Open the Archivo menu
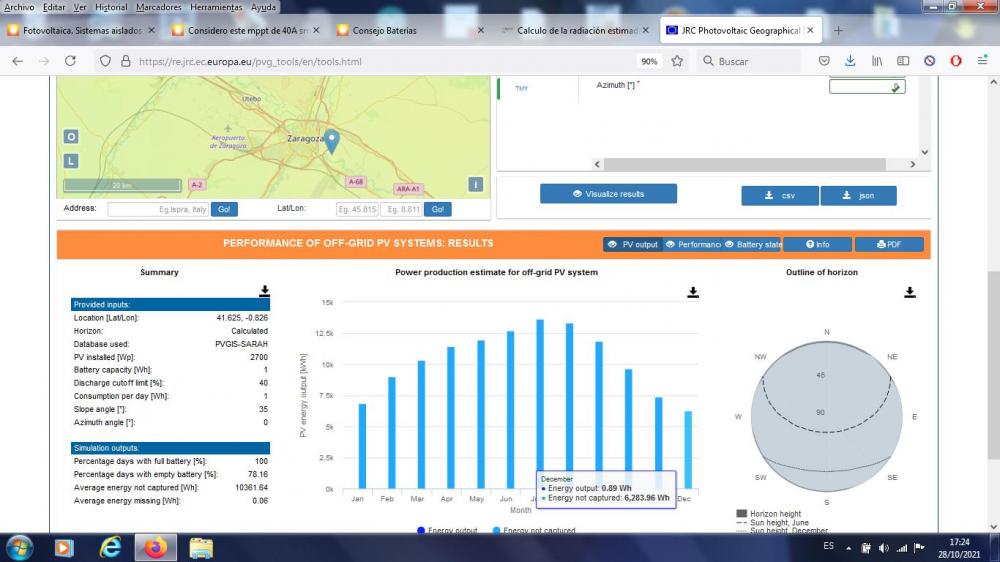This screenshot has width=1000, height=562. pos(19,7)
